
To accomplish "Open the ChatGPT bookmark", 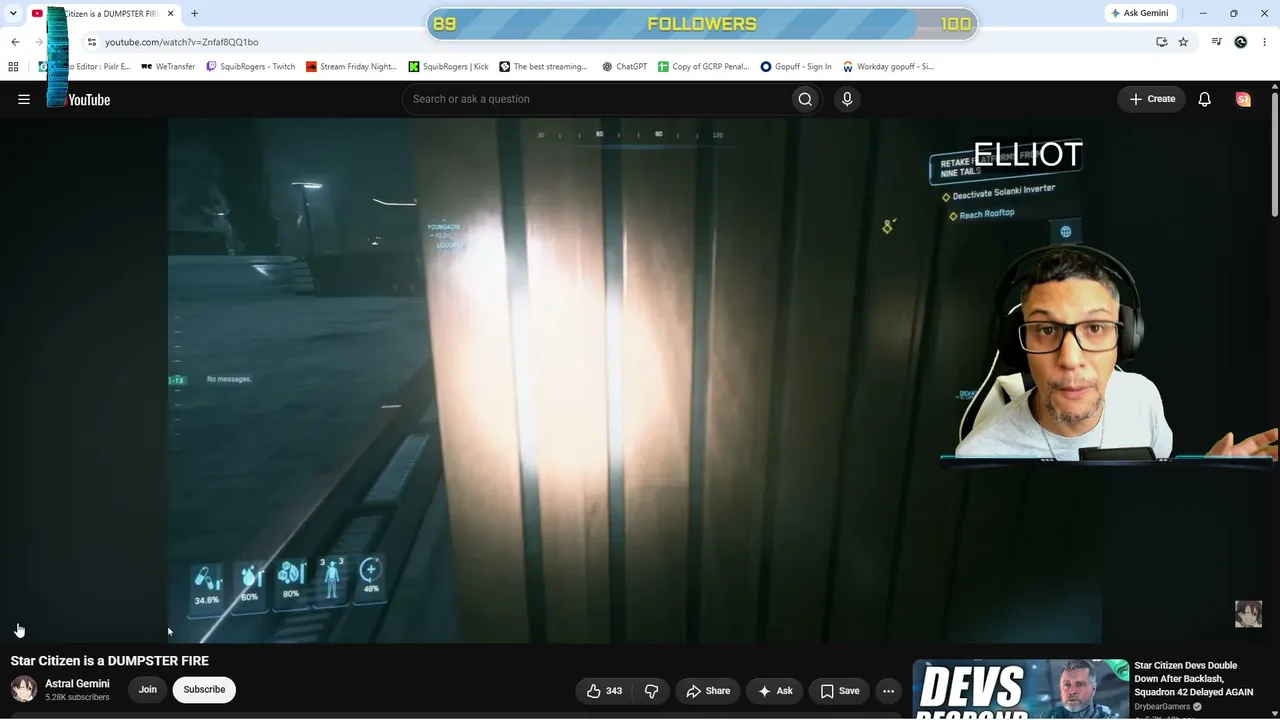I will tap(625, 67).
